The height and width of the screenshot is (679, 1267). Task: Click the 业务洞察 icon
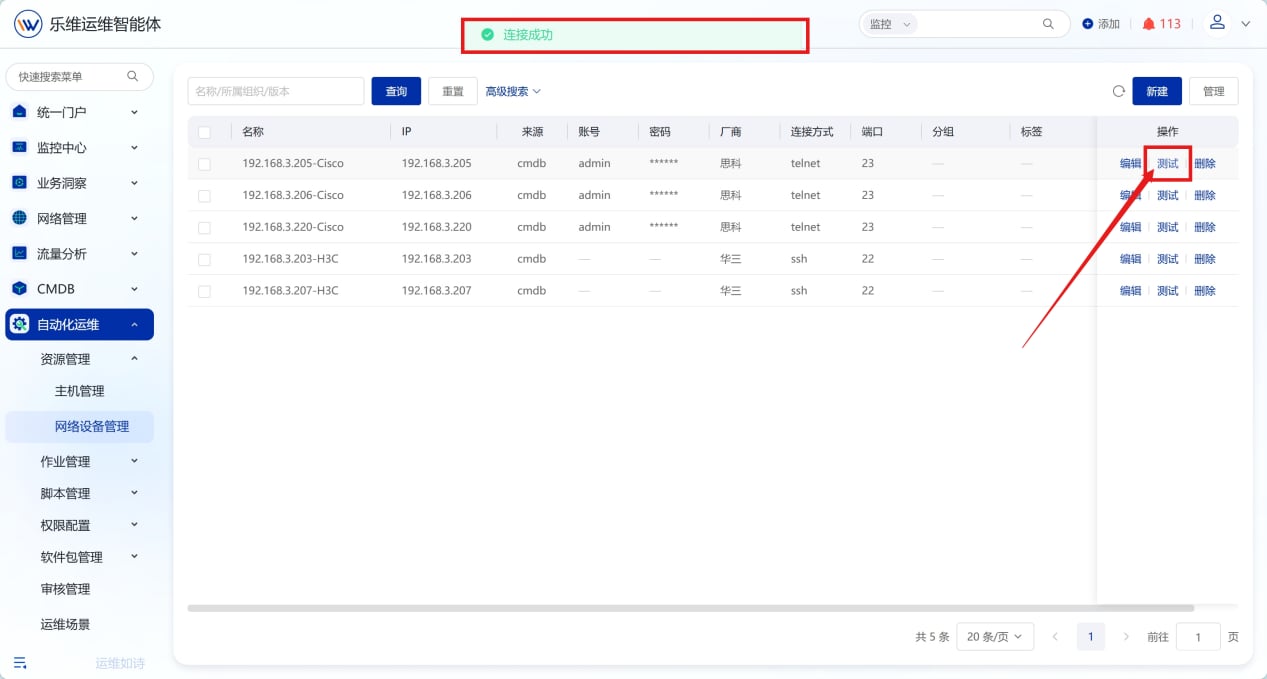pyautogui.click(x=19, y=183)
